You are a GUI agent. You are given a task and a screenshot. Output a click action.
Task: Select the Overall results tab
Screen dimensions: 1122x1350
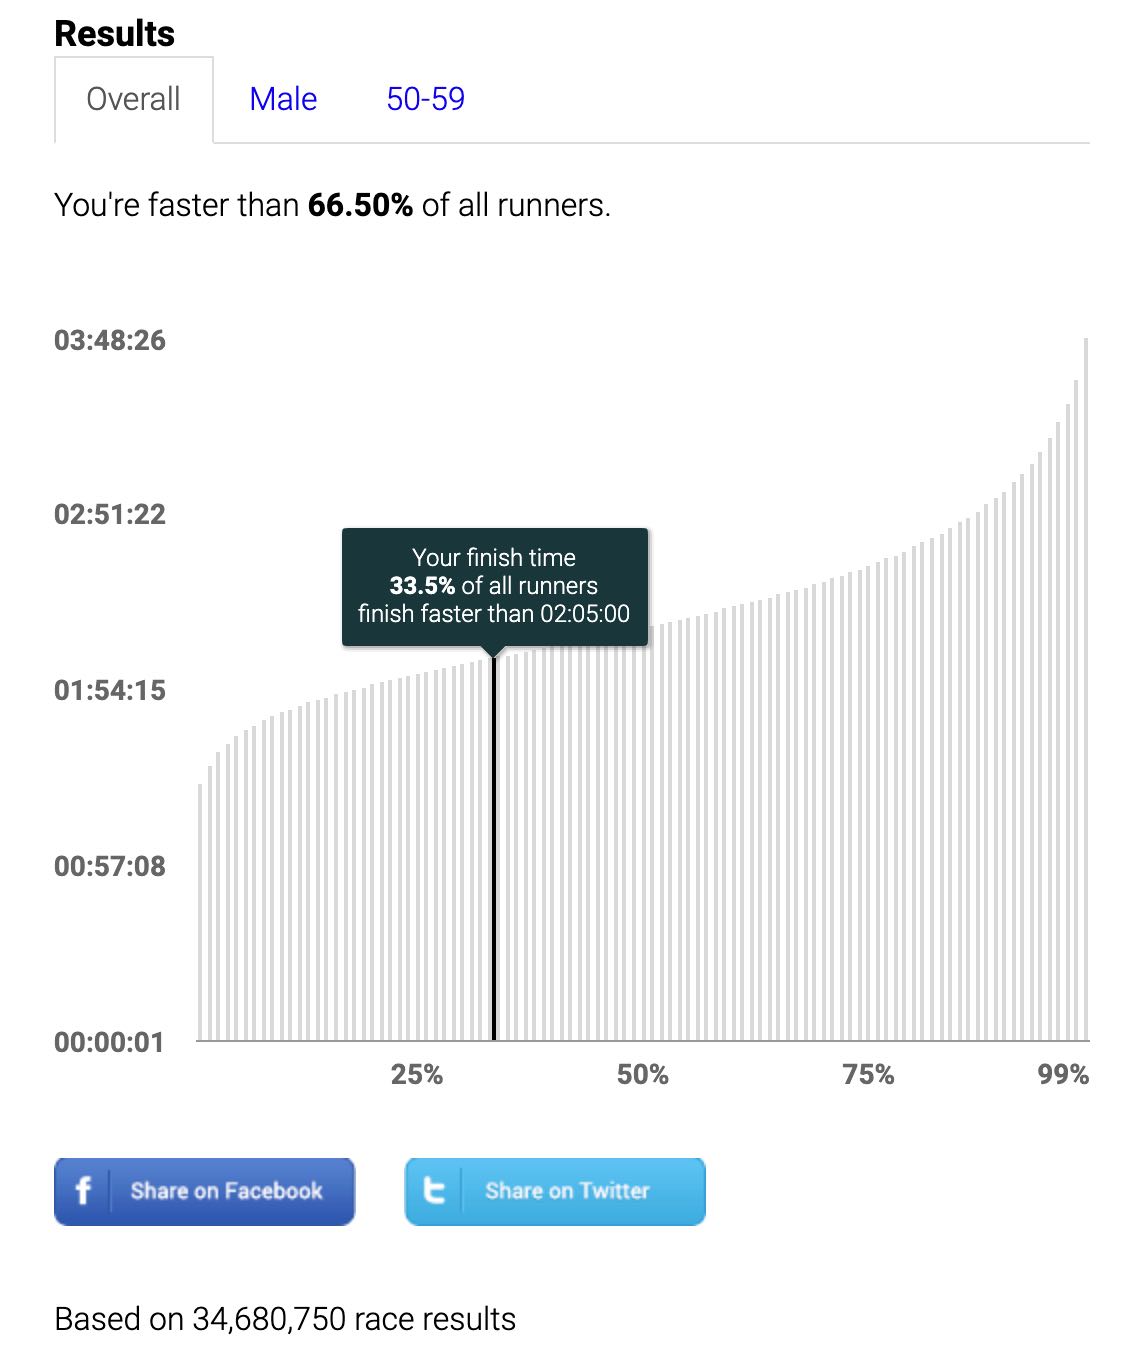tap(133, 99)
